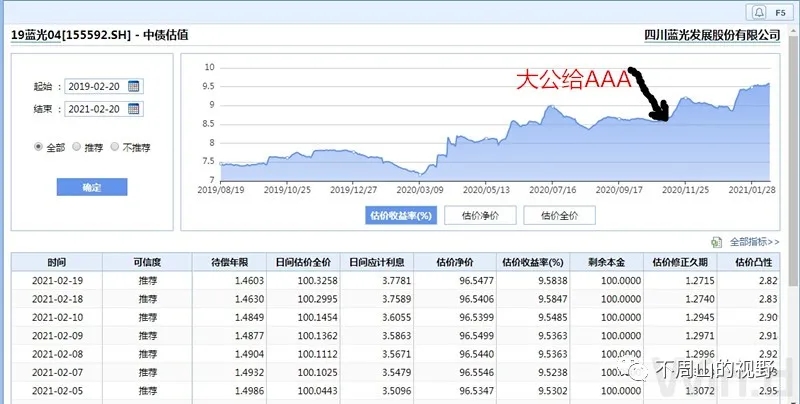Select the 2021-02-05 date cell
This screenshot has width=800, height=404.
pos(57,391)
